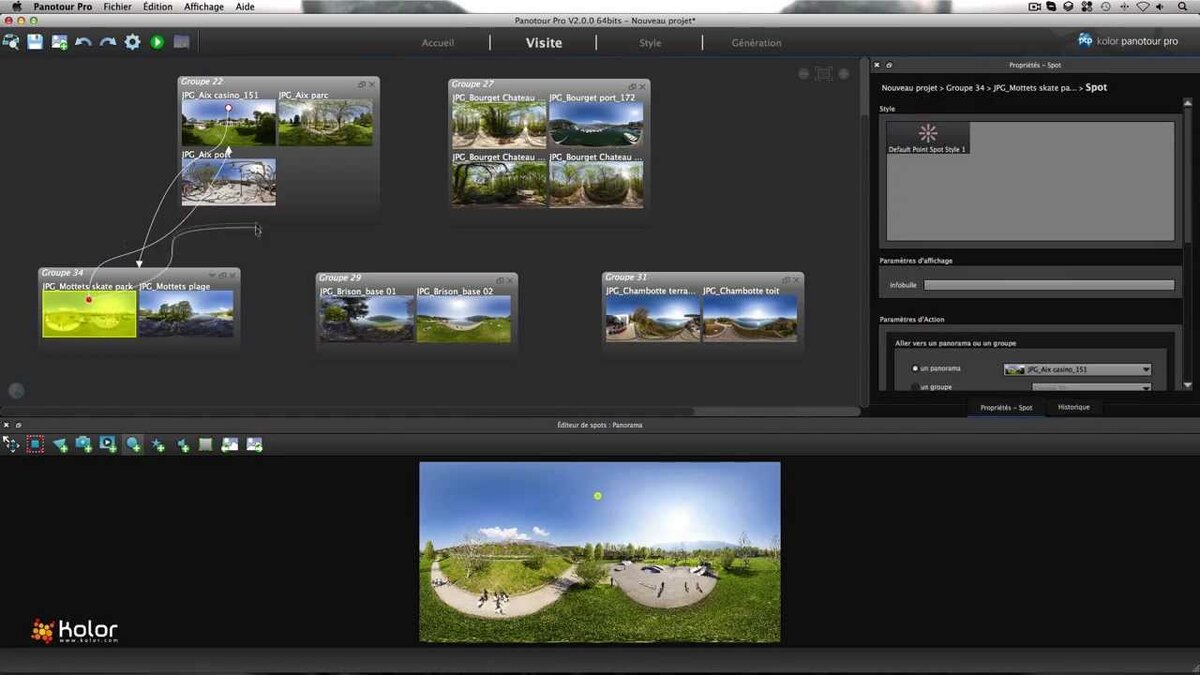Click the detach icon on Groupe 31 header

pos(786,279)
